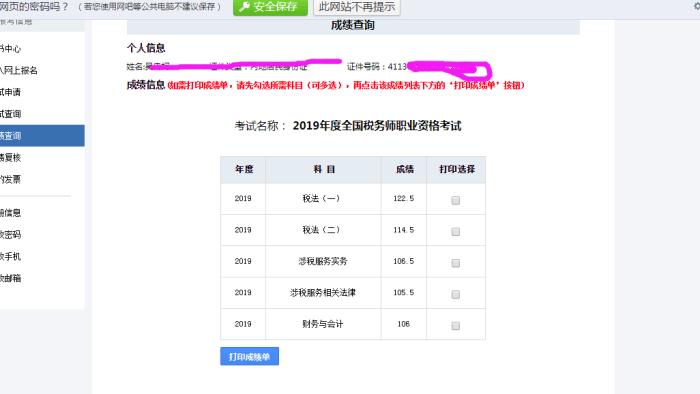Image resolution: width=700 pixels, height=394 pixels.
Task: Click the score 114.5
Action: (x=404, y=230)
